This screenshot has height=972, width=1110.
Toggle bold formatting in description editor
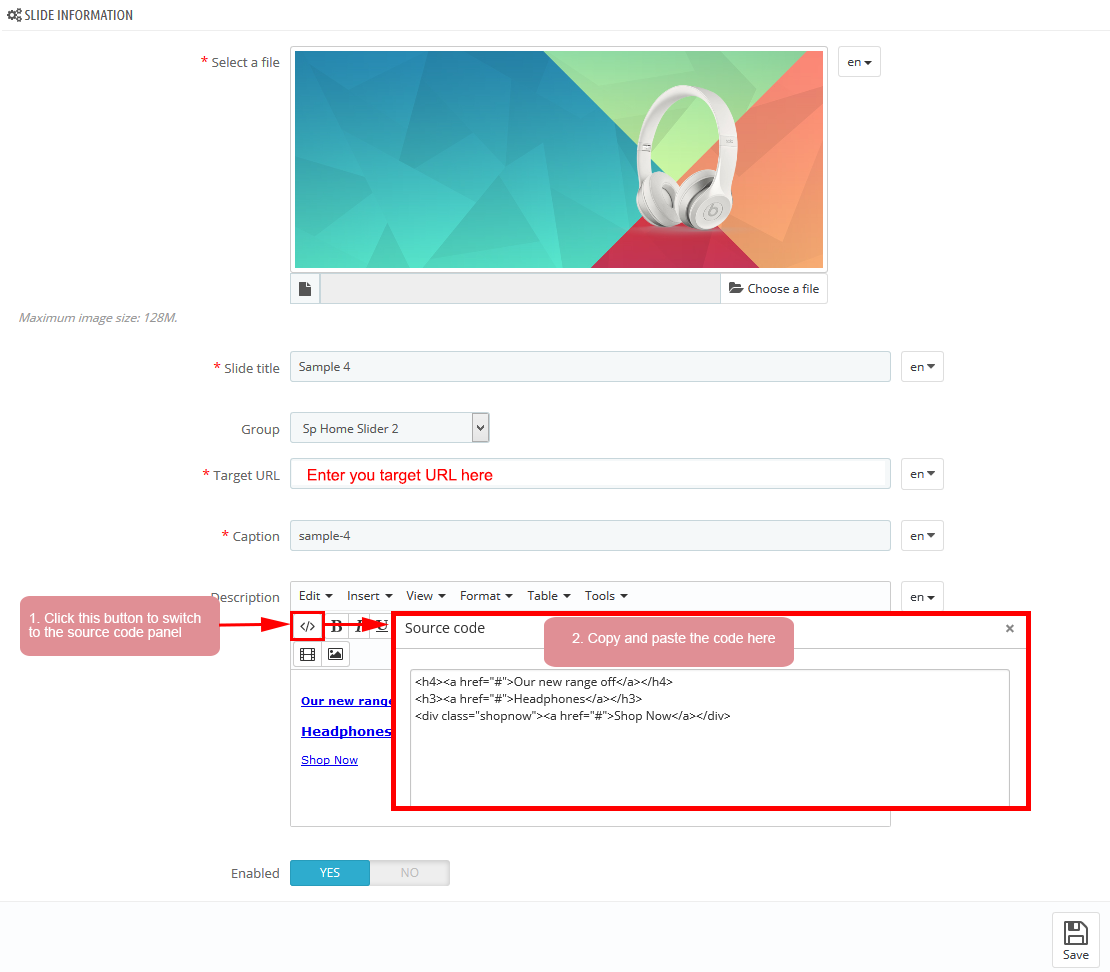336,627
